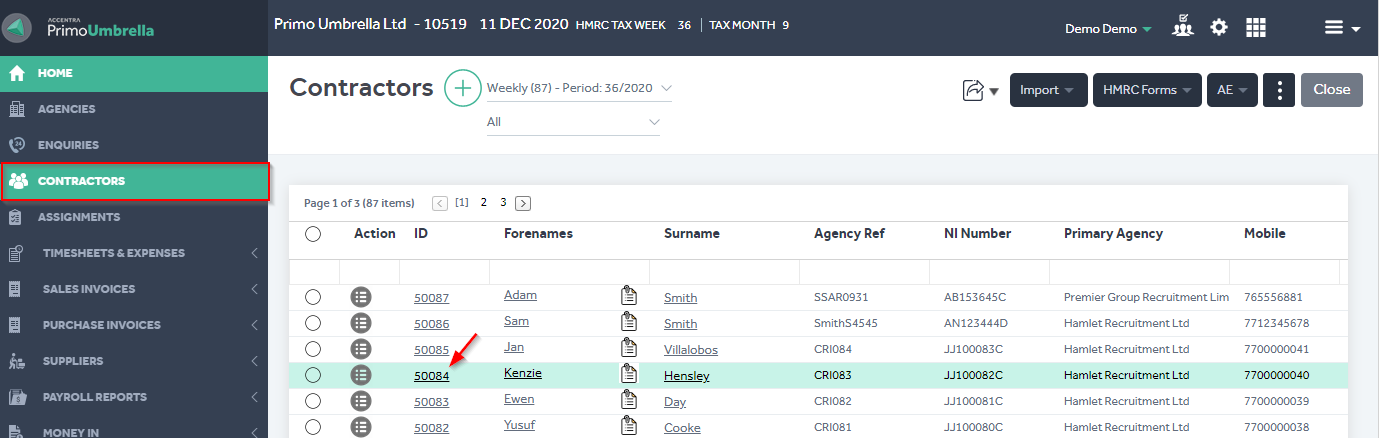The height and width of the screenshot is (438, 1379).
Task: Open action menu for contractor 50085
Action: pyautogui.click(x=361, y=349)
